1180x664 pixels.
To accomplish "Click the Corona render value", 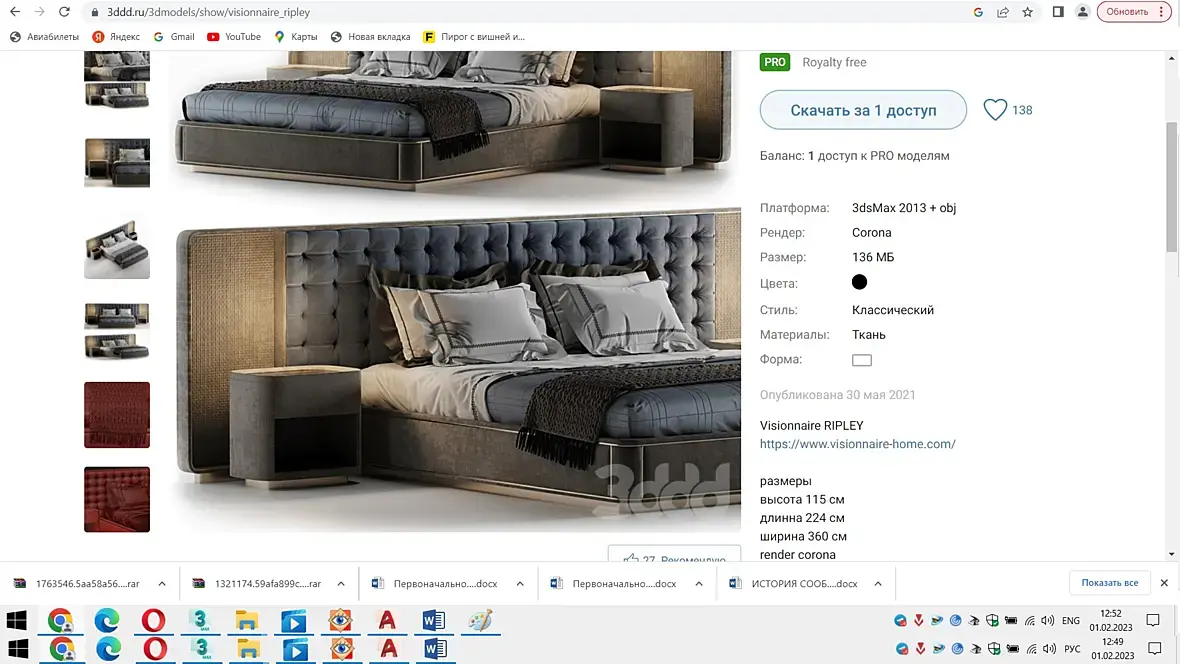I will tap(871, 233).
